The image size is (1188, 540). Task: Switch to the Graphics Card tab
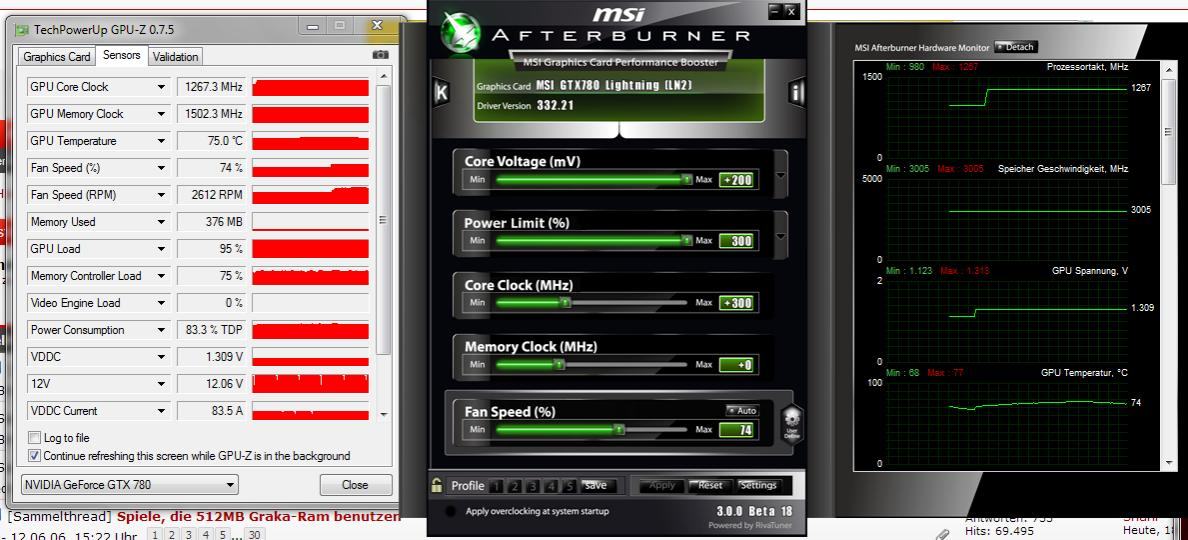click(x=57, y=57)
